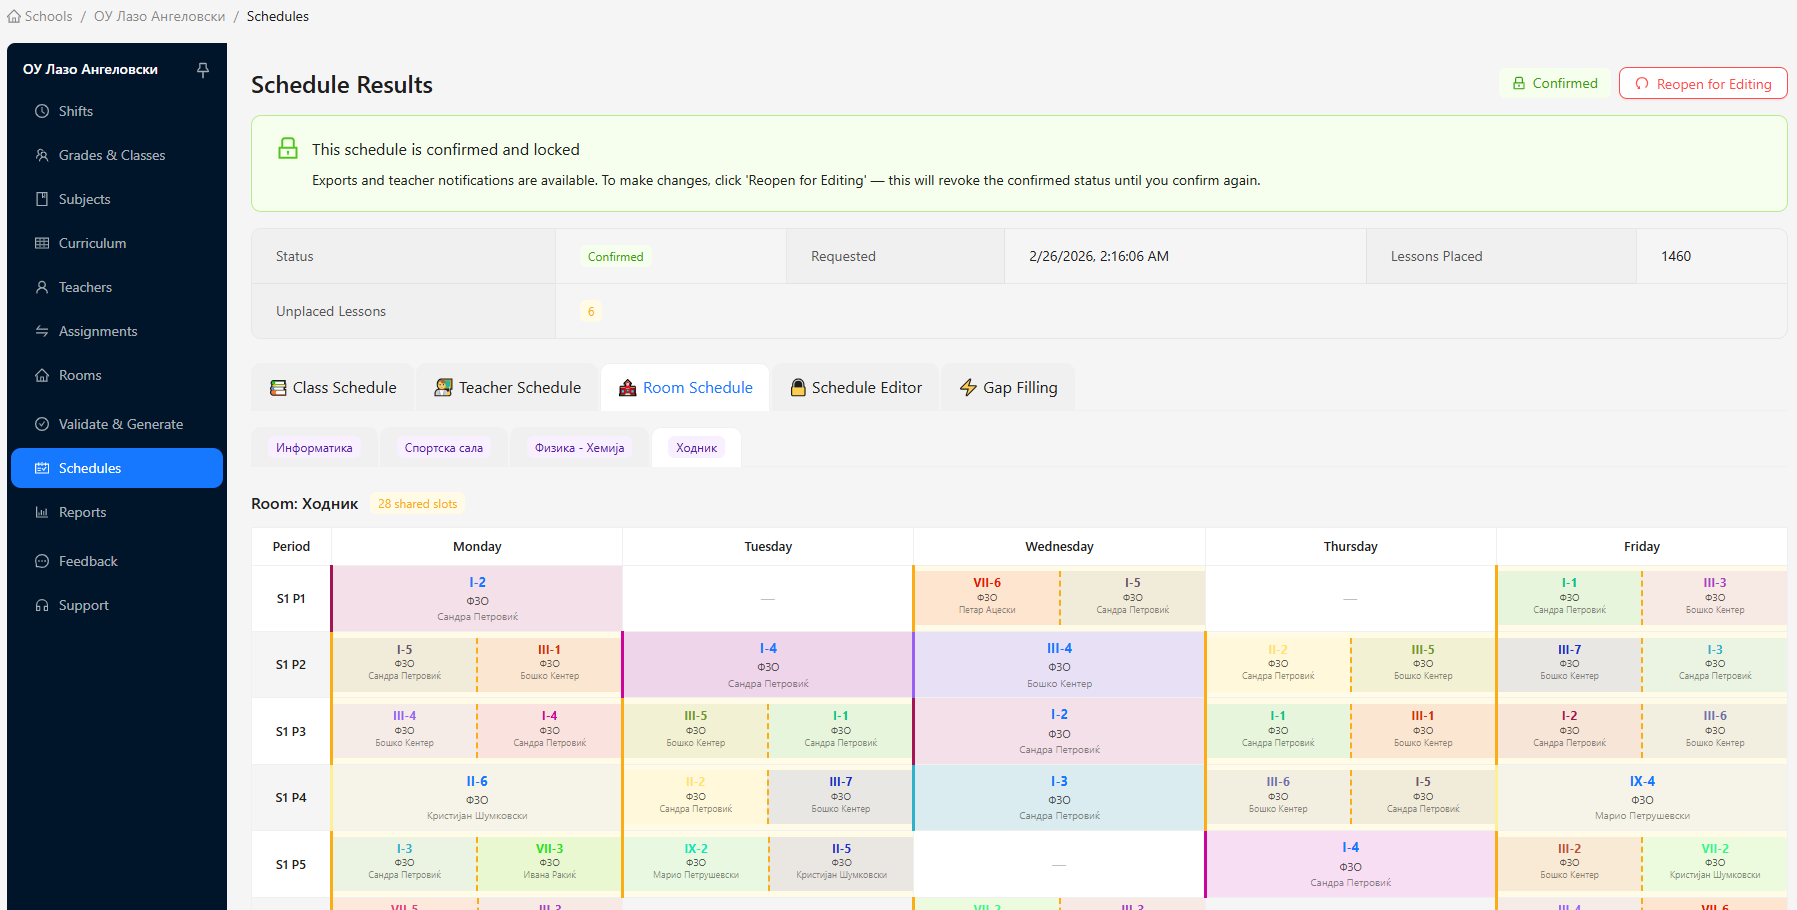Select the Wednesday S1 P2 lesson III-4

coord(1059,664)
